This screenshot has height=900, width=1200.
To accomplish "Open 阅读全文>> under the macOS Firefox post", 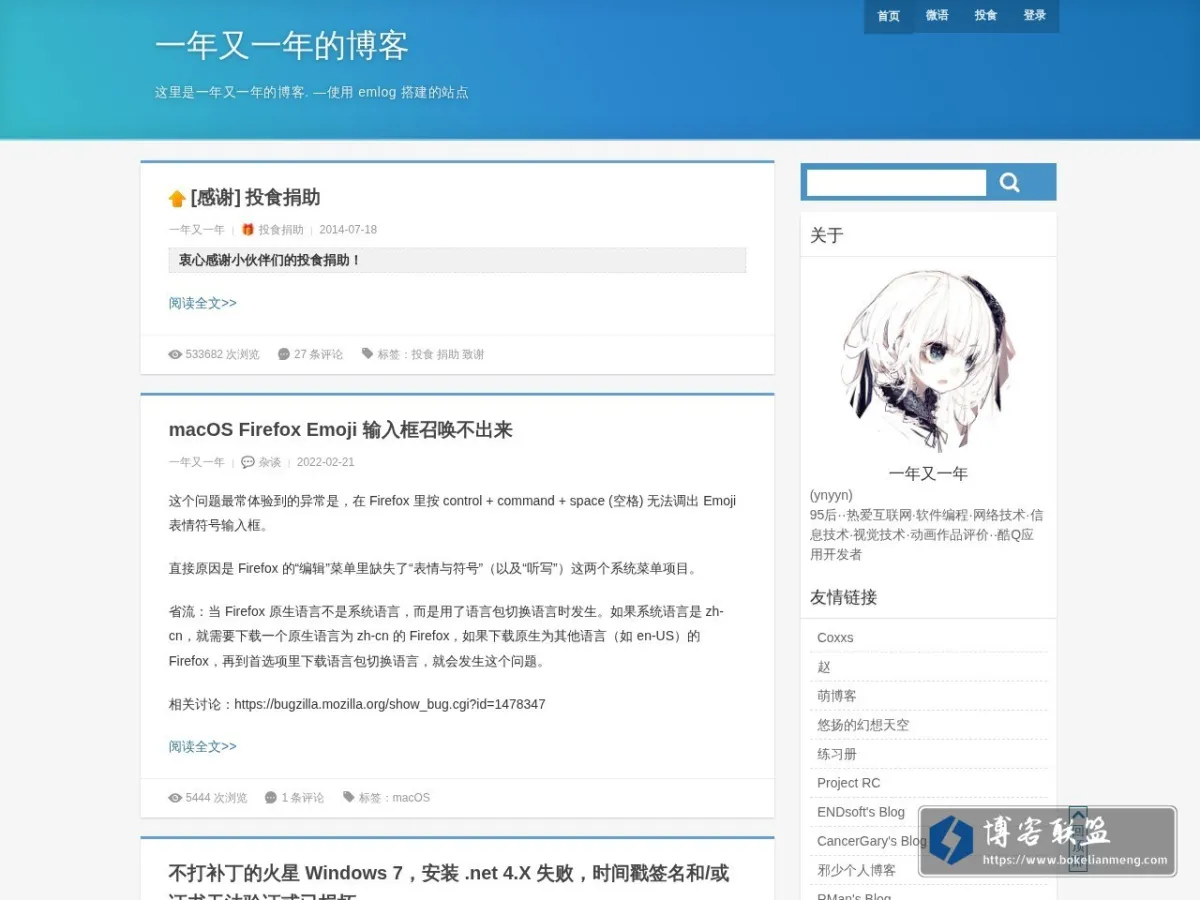I will [203, 747].
